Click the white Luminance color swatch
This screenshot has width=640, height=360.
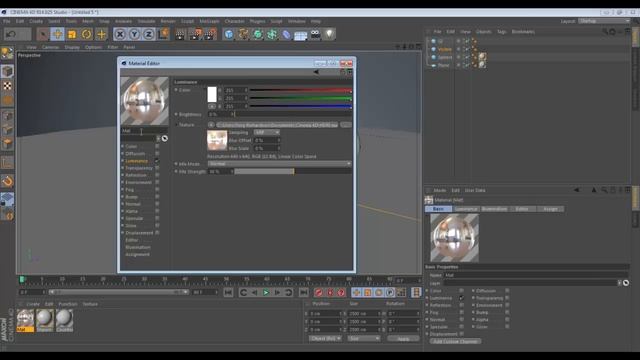tap(212, 94)
